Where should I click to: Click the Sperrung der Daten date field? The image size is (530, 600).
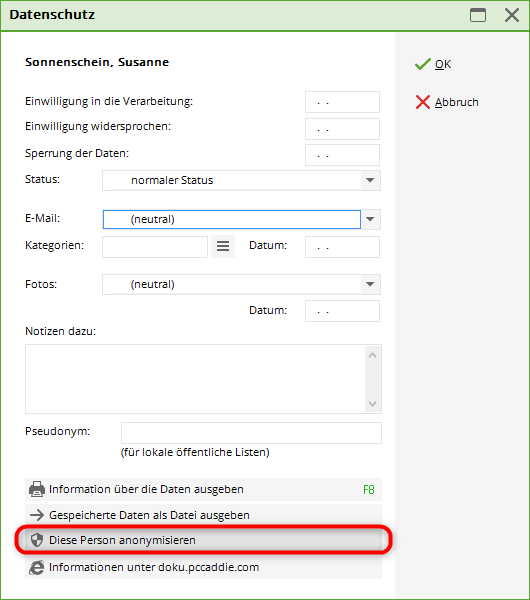[342, 155]
